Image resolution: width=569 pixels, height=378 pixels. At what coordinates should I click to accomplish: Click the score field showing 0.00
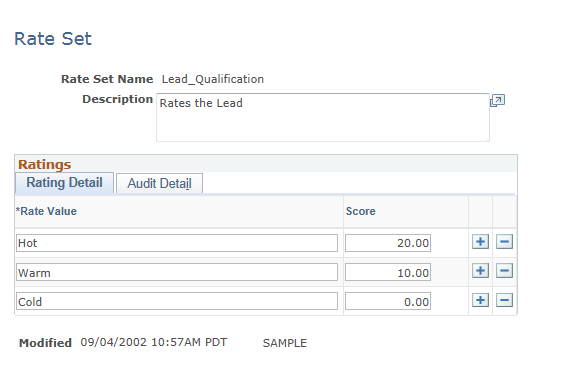(388, 301)
